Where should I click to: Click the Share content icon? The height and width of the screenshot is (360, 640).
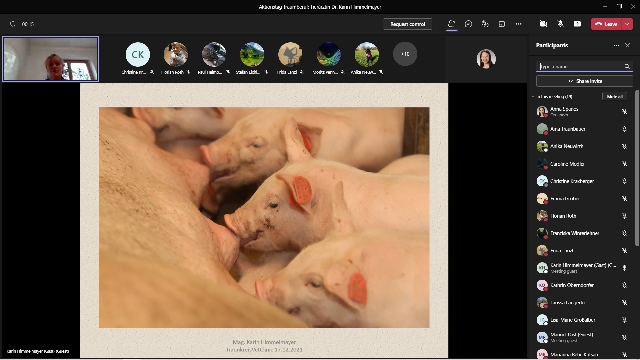(x=577, y=24)
